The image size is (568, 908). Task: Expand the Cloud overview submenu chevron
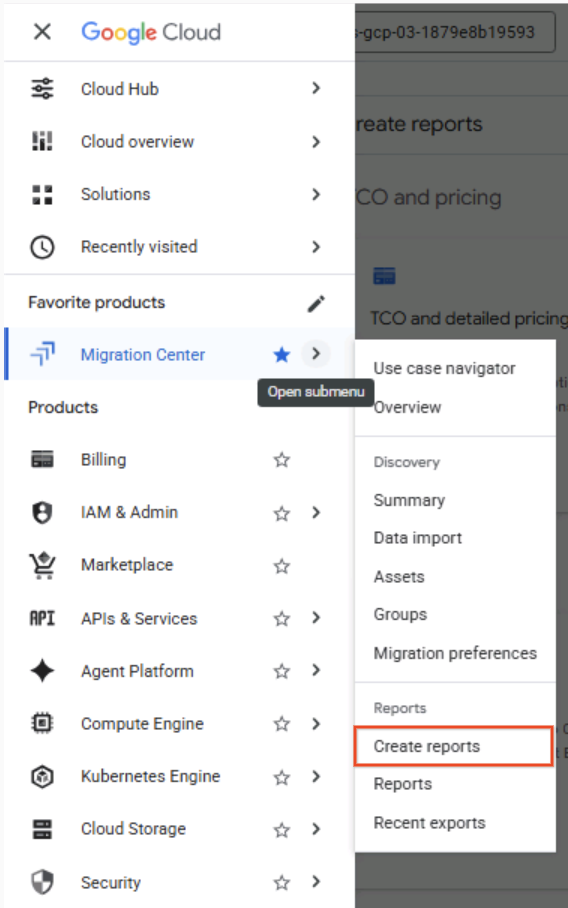click(x=316, y=141)
